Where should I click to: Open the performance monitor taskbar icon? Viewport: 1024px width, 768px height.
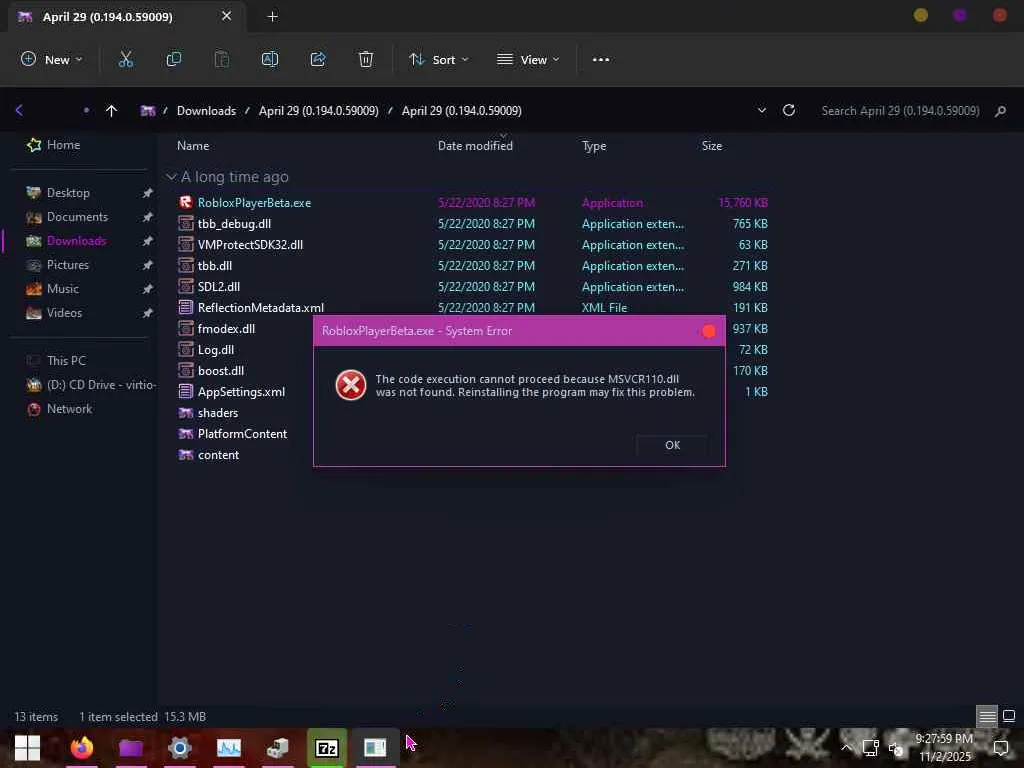tap(229, 747)
